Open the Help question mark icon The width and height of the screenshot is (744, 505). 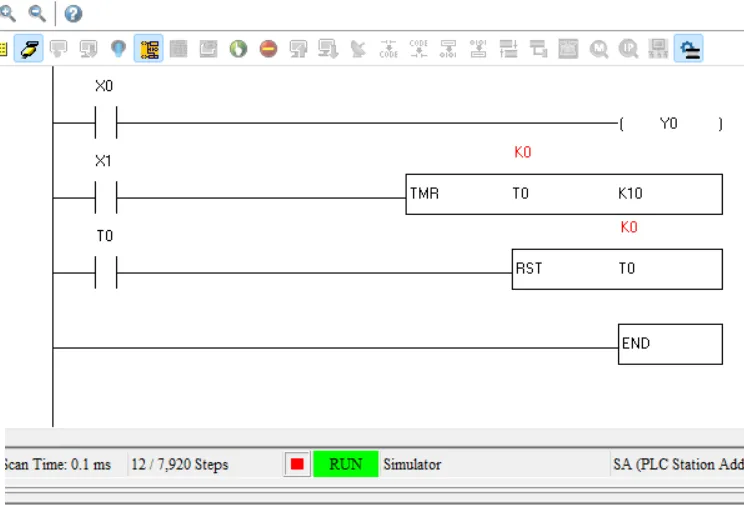pos(73,13)
